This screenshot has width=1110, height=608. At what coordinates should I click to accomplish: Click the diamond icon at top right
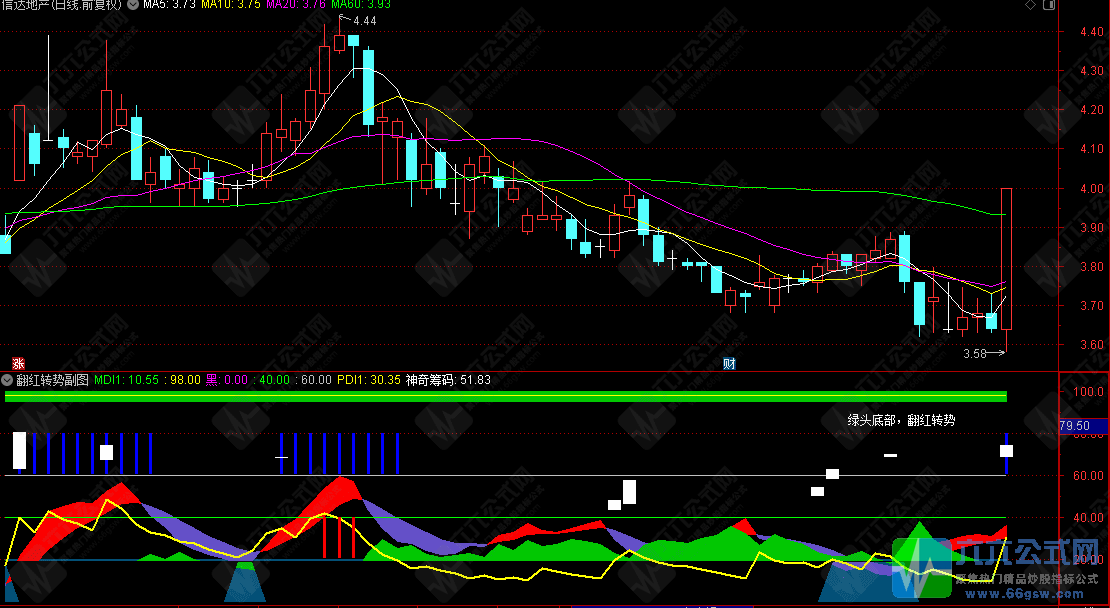click(x=1030, y=5)
